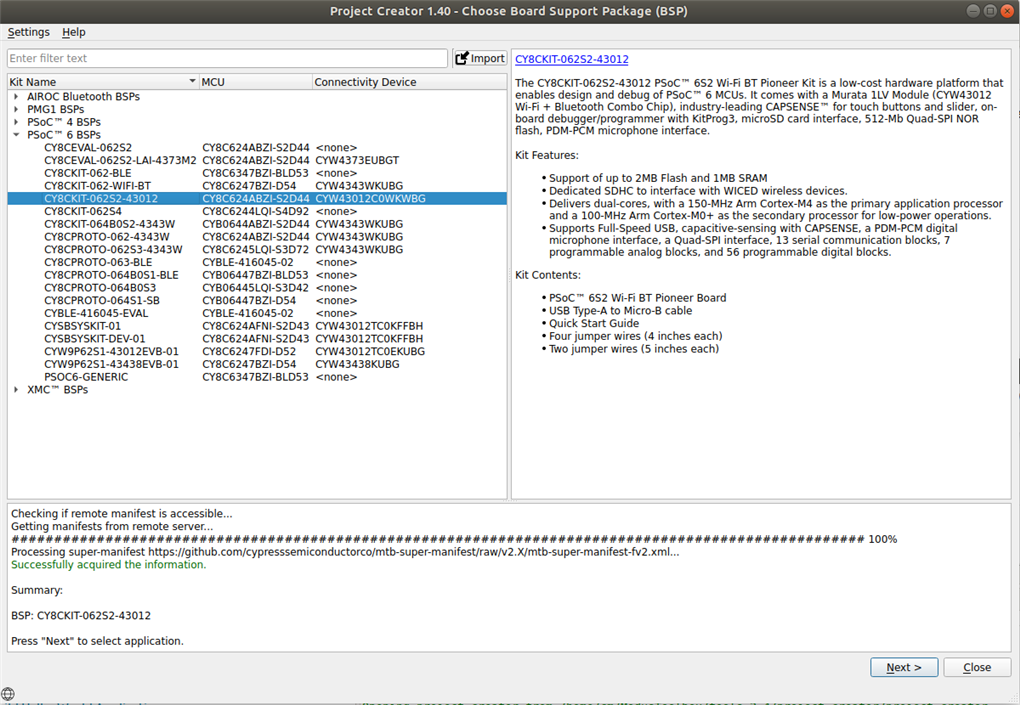Viewport: 1020px width, 705px height.
Task: Click the network globe icon in status bar
Action: coord(8,693)
